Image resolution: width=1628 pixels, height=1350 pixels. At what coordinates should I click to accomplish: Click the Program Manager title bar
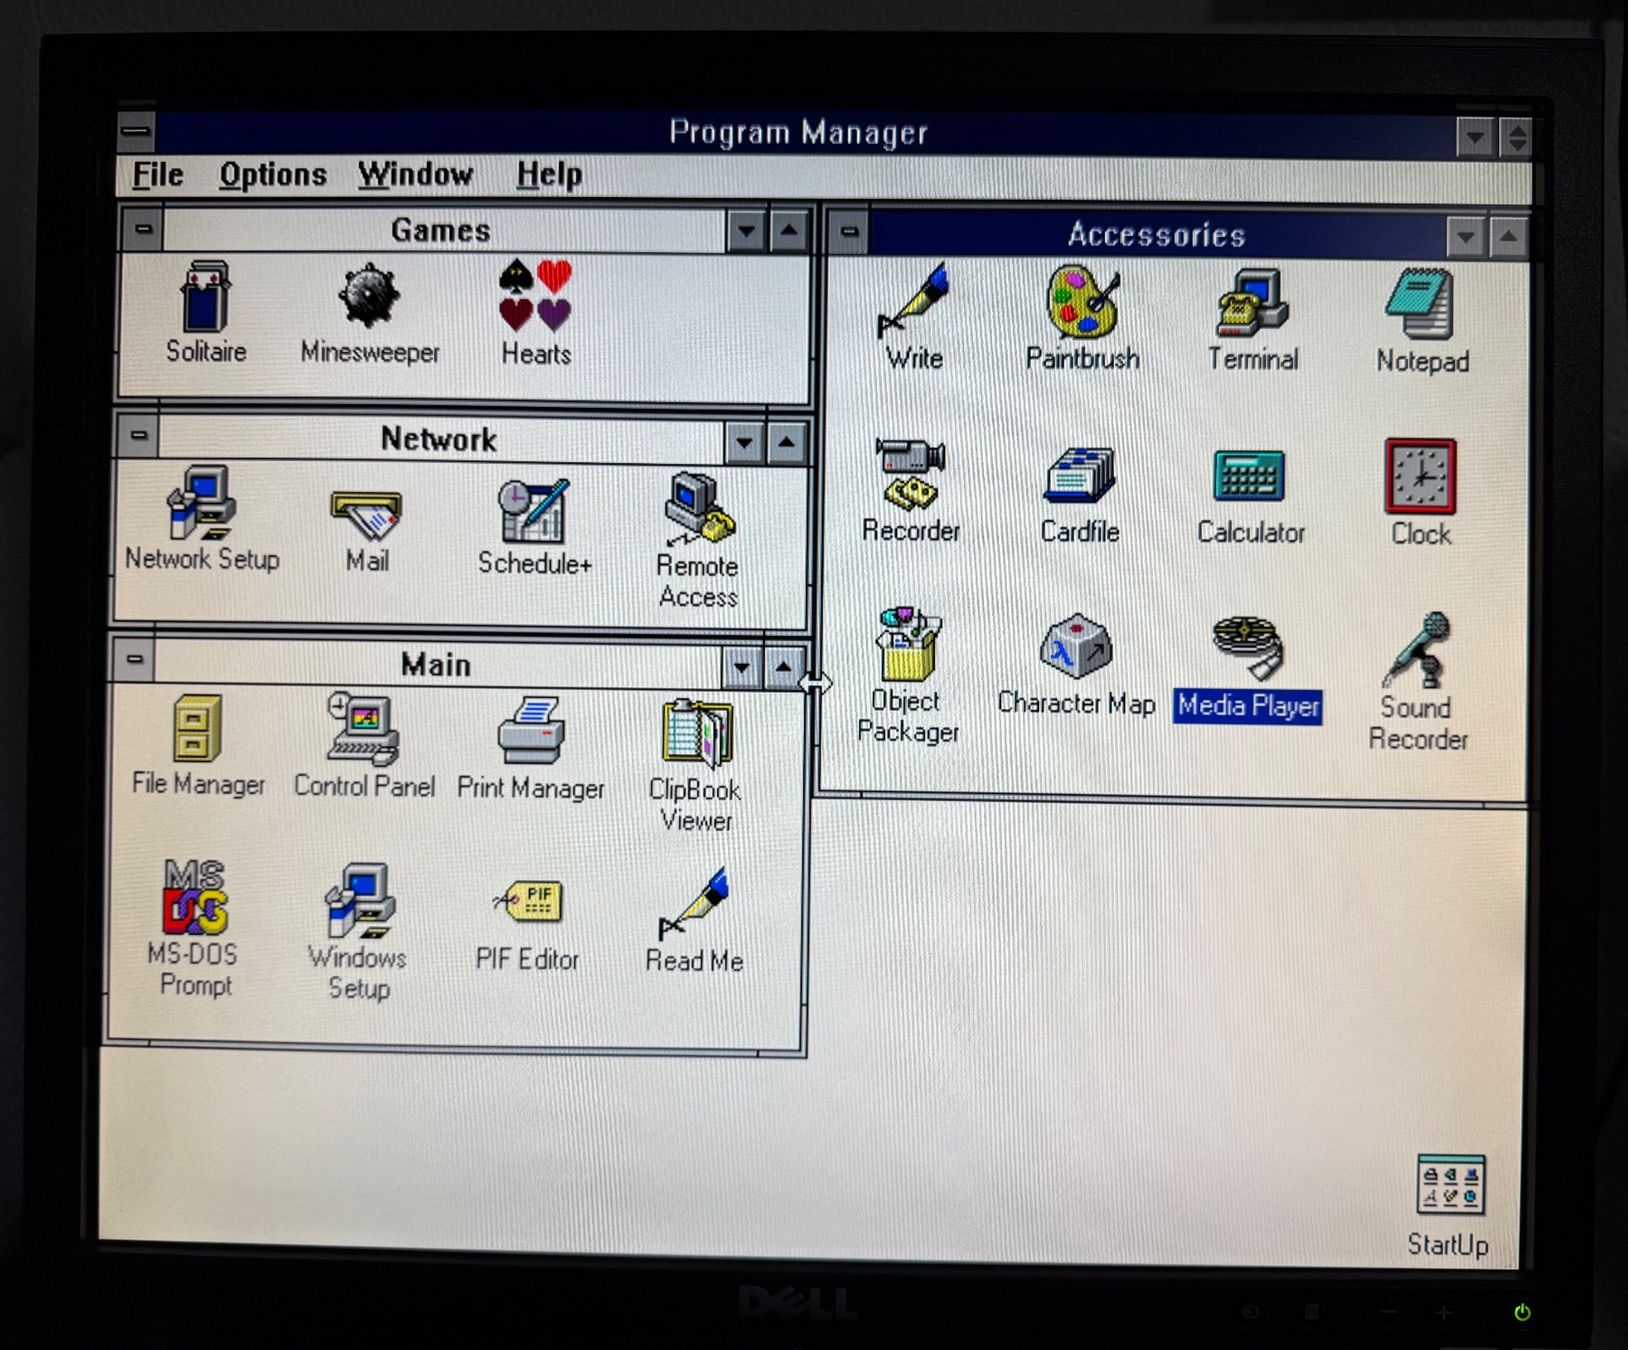805,132
